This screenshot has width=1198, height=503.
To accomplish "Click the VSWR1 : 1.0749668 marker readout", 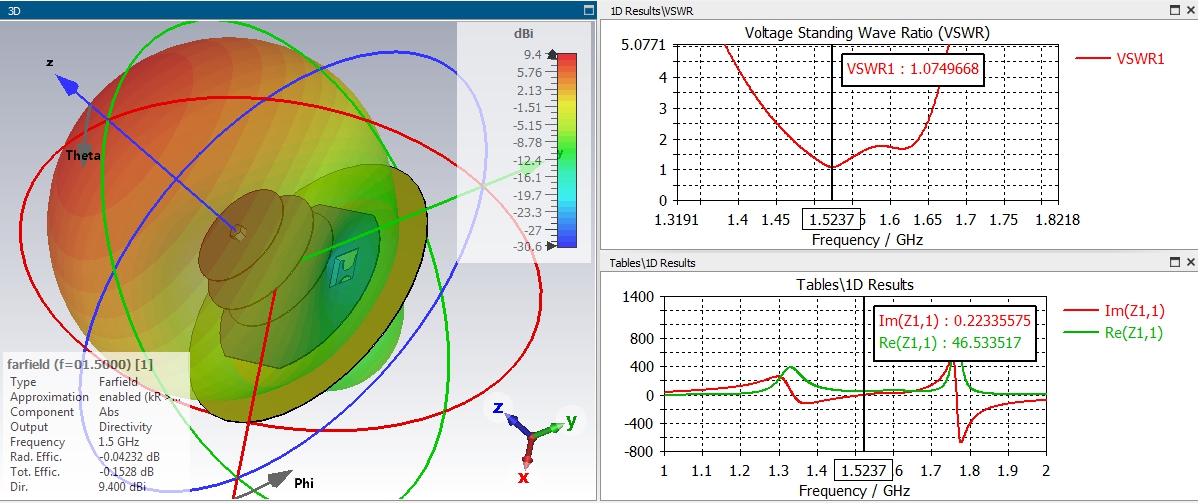I will pos(912,70).
